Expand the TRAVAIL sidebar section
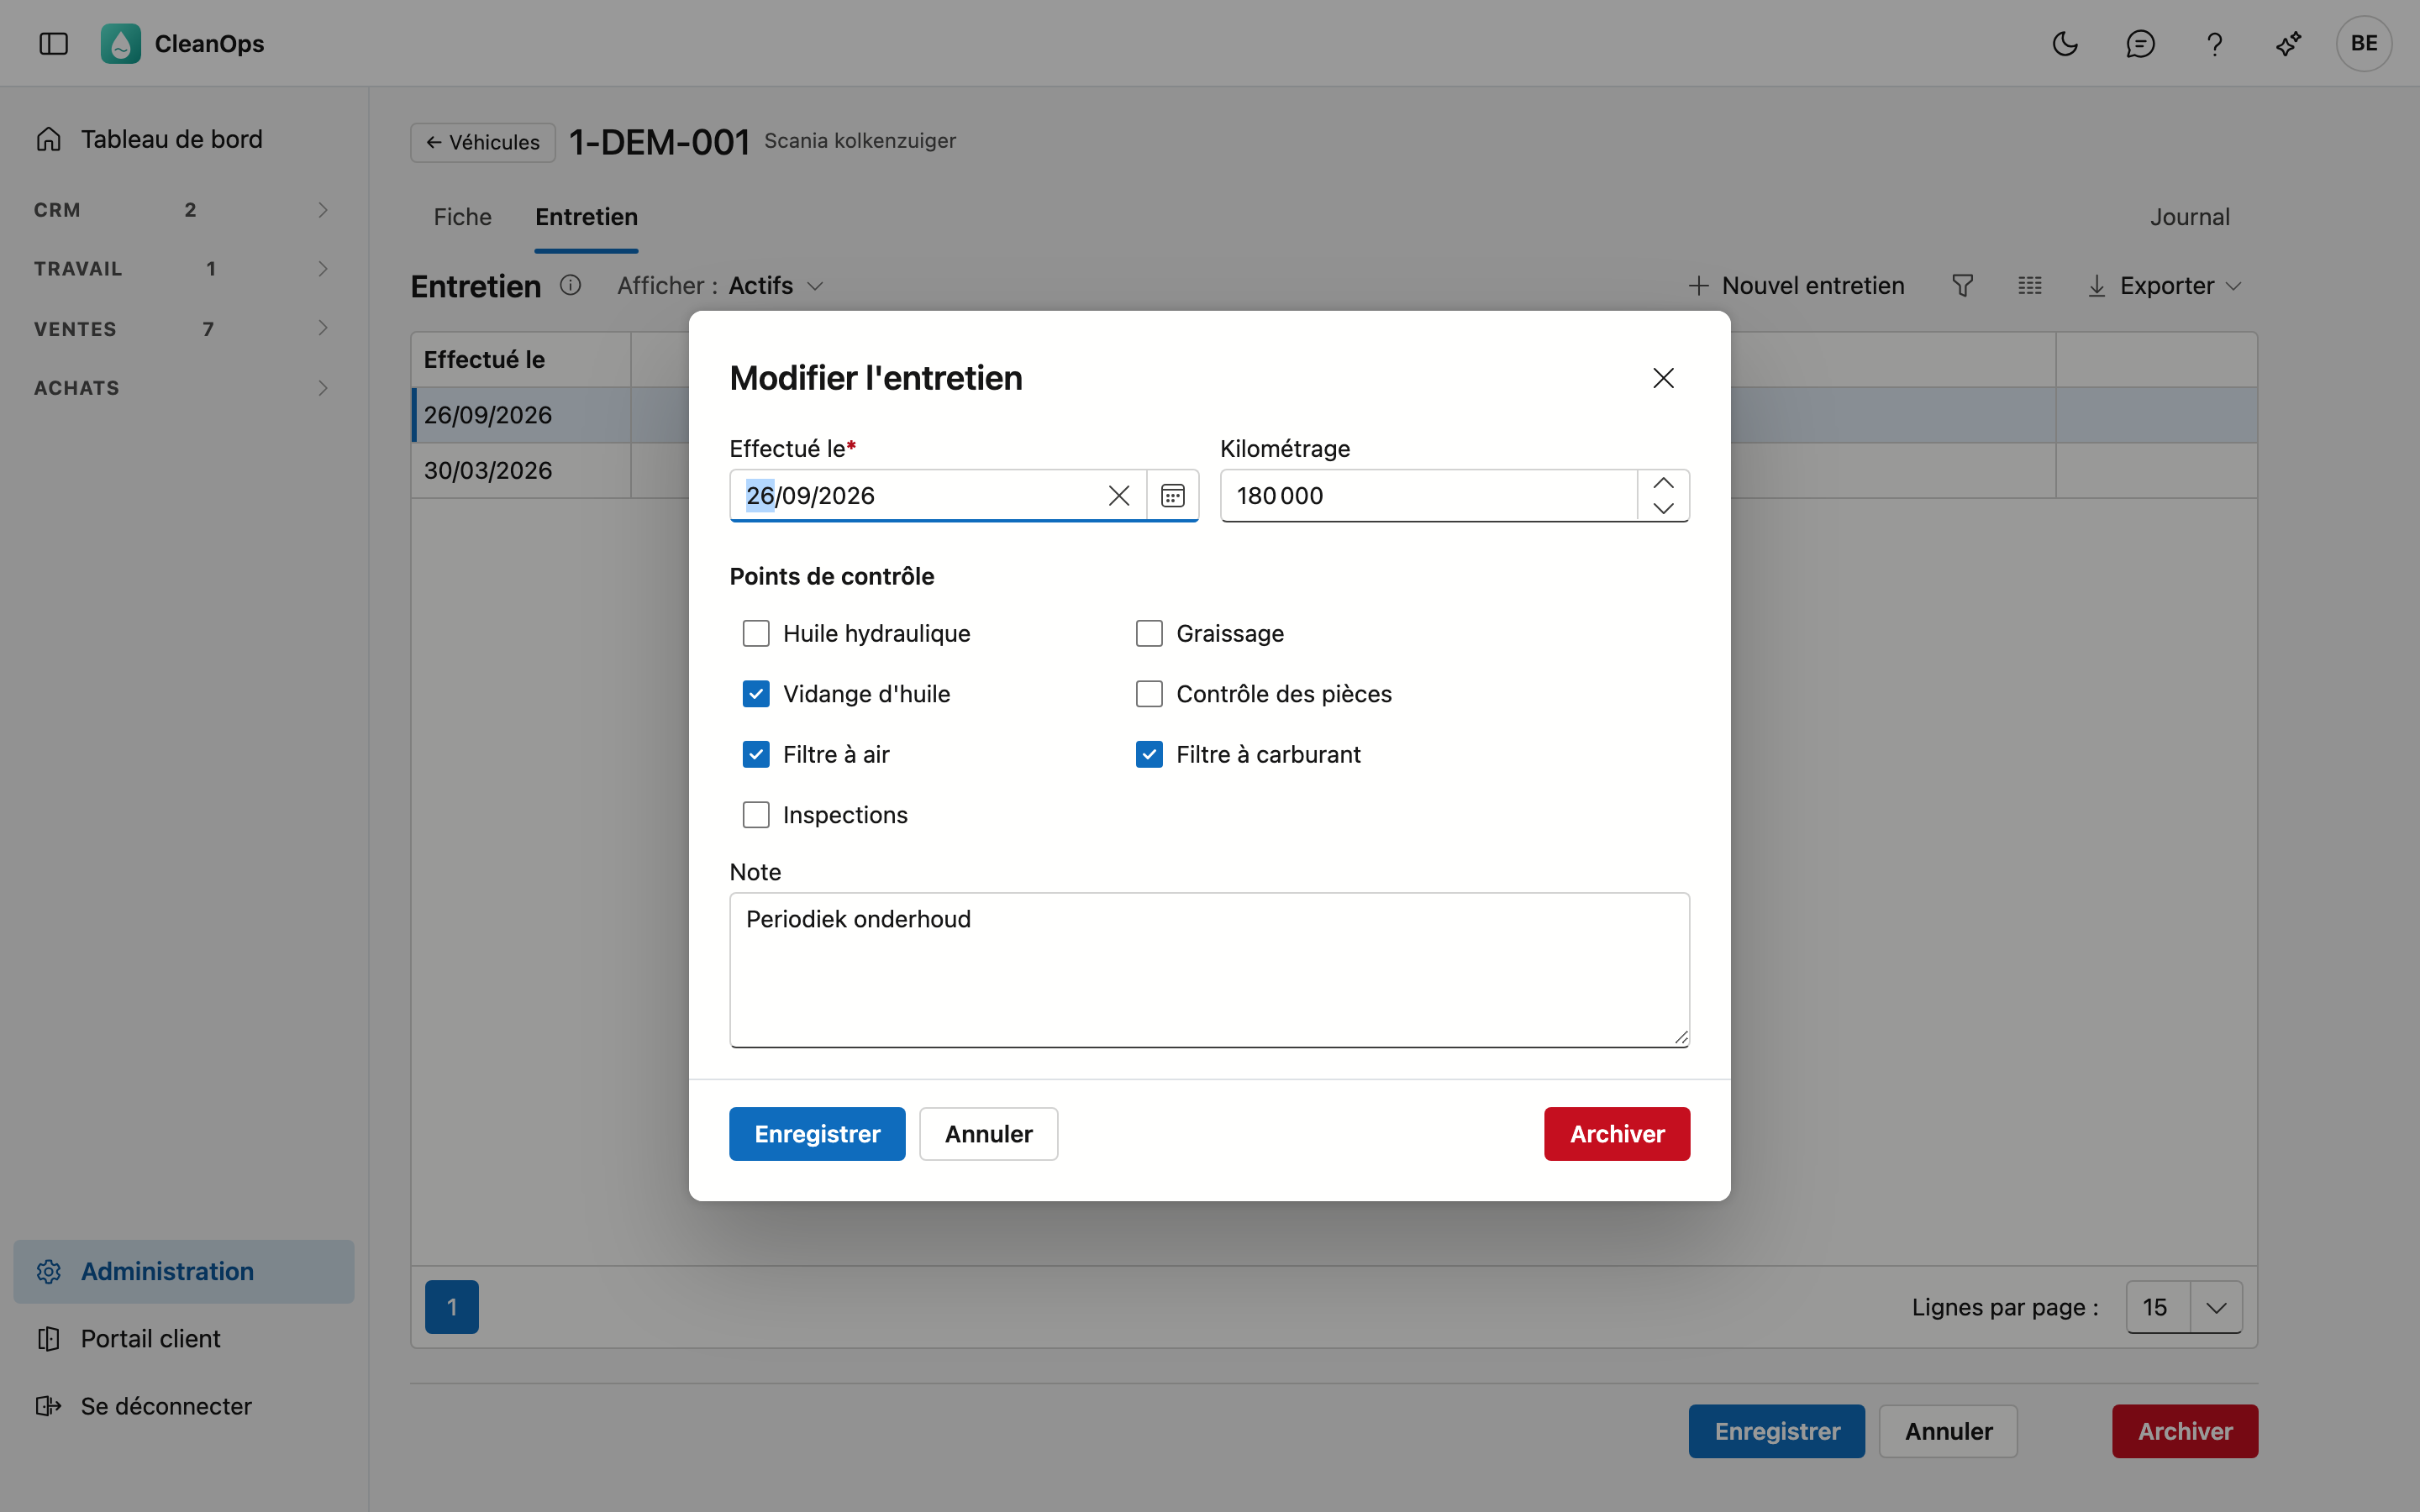Viewport: 2420px width, 1512px height. (x=184, y=269)
